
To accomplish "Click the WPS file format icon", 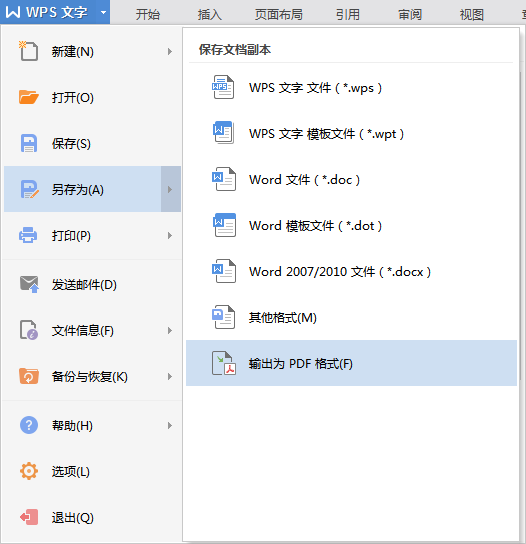I will click(223, 87).
